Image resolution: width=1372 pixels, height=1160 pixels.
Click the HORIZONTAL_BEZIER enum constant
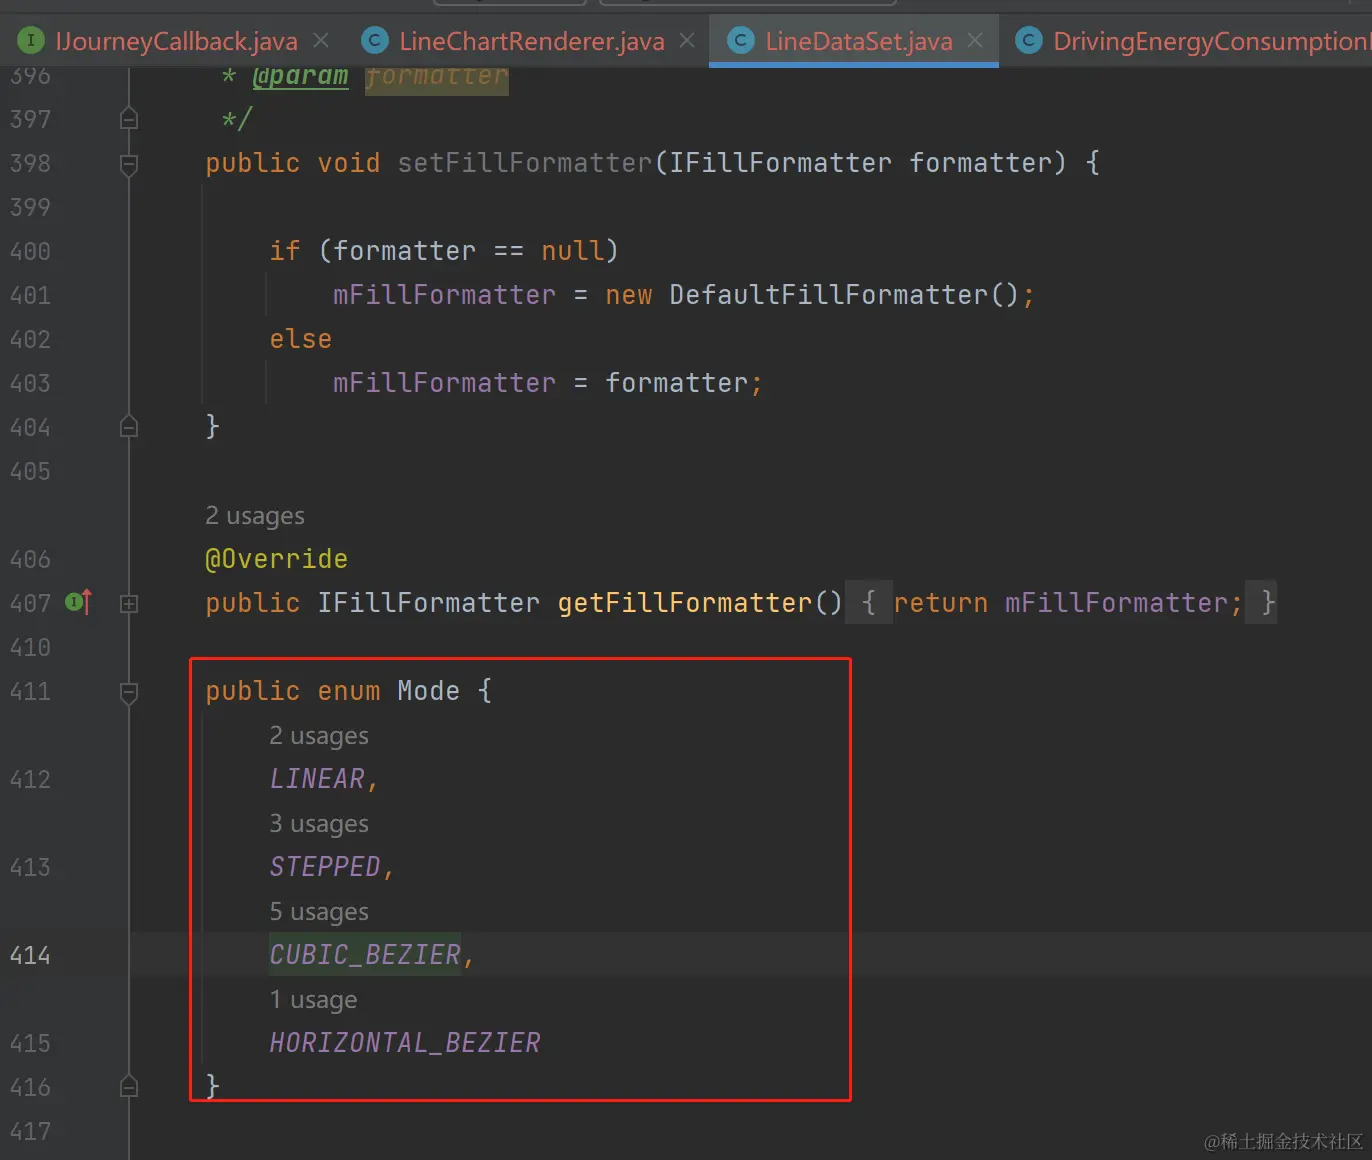405,1043
